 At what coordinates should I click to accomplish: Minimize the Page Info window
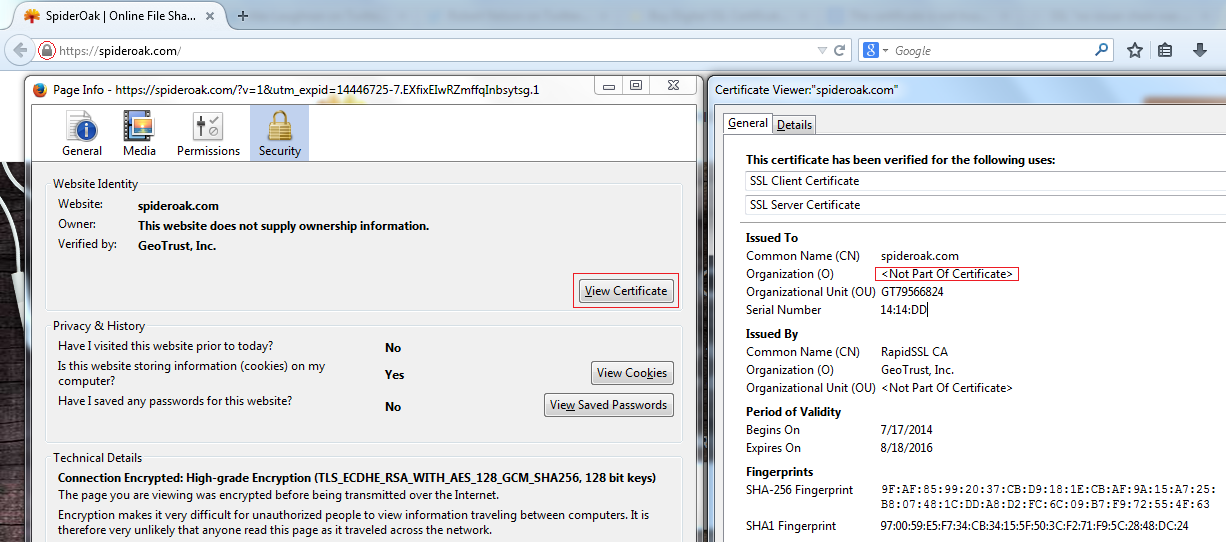pyautogui.click(x=610, y=86)
